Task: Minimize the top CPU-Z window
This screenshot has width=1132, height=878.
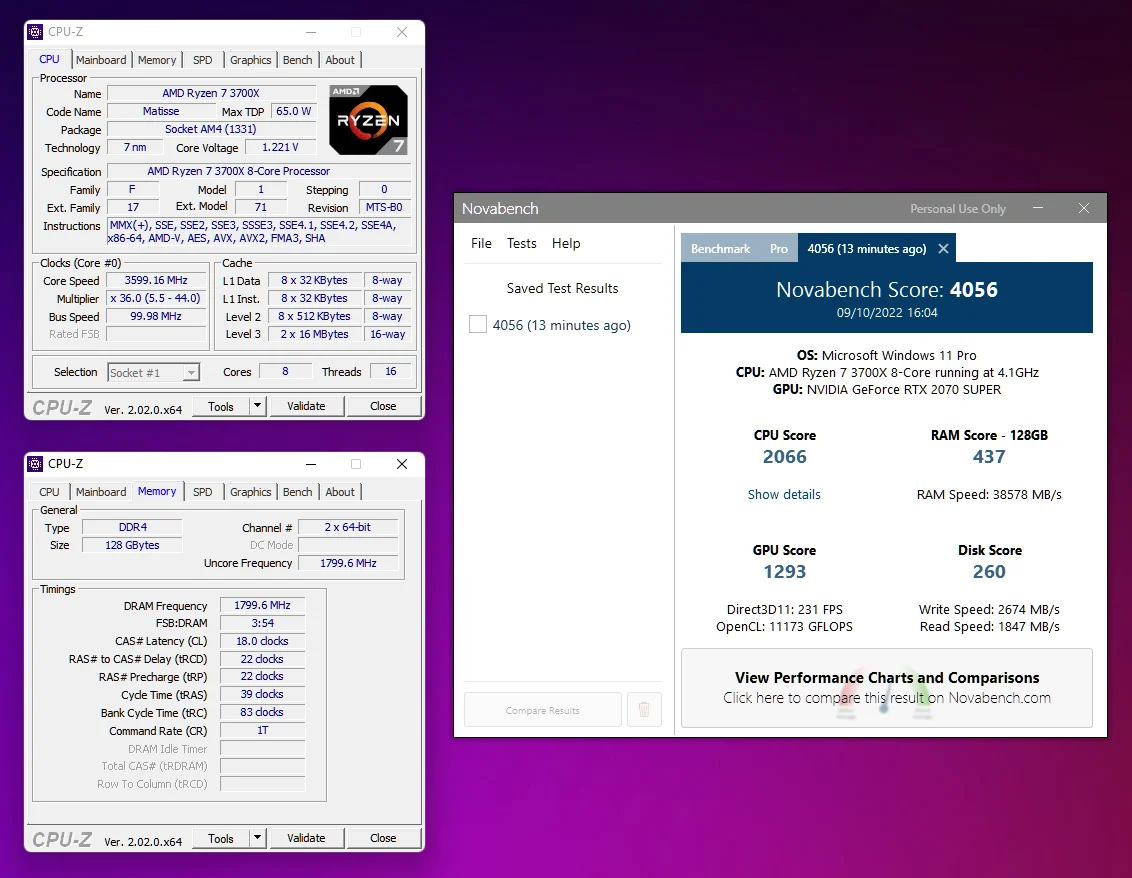Action: coord(311,32)
